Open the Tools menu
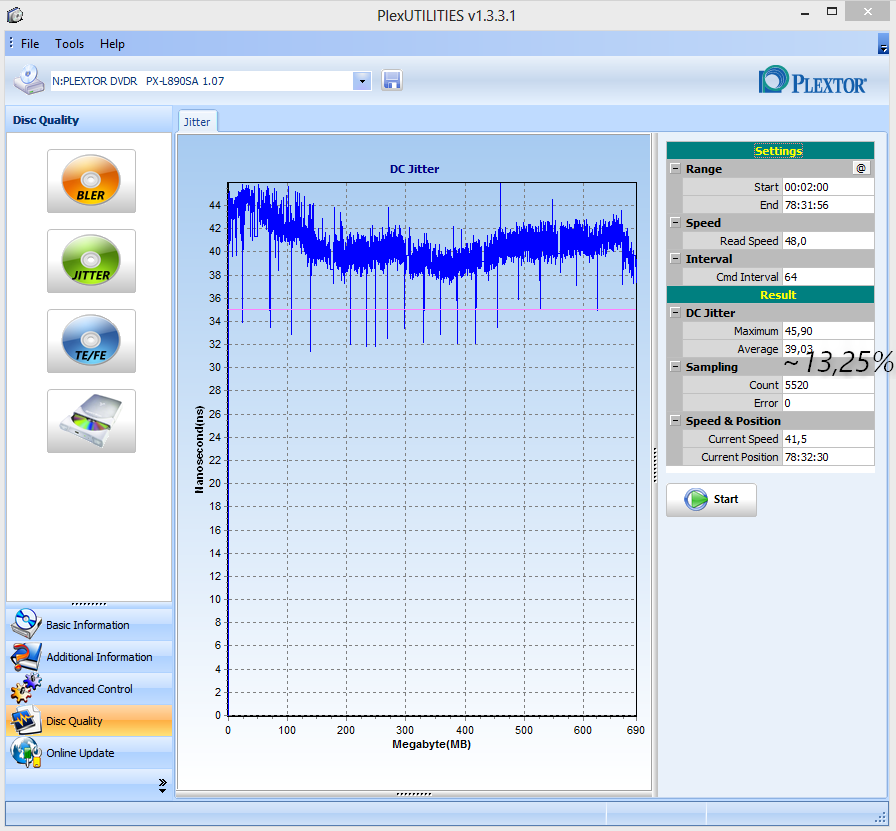Image resolution: width=896 pixels, height=831 pixels. (69, 44)
